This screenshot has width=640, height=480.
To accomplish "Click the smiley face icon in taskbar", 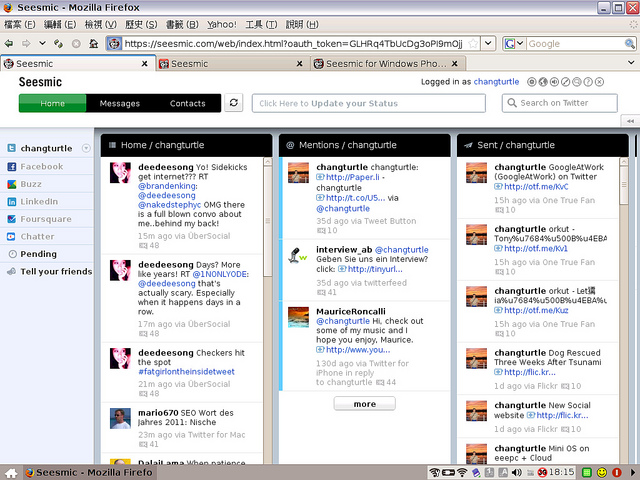I will [x=602, y=472].
